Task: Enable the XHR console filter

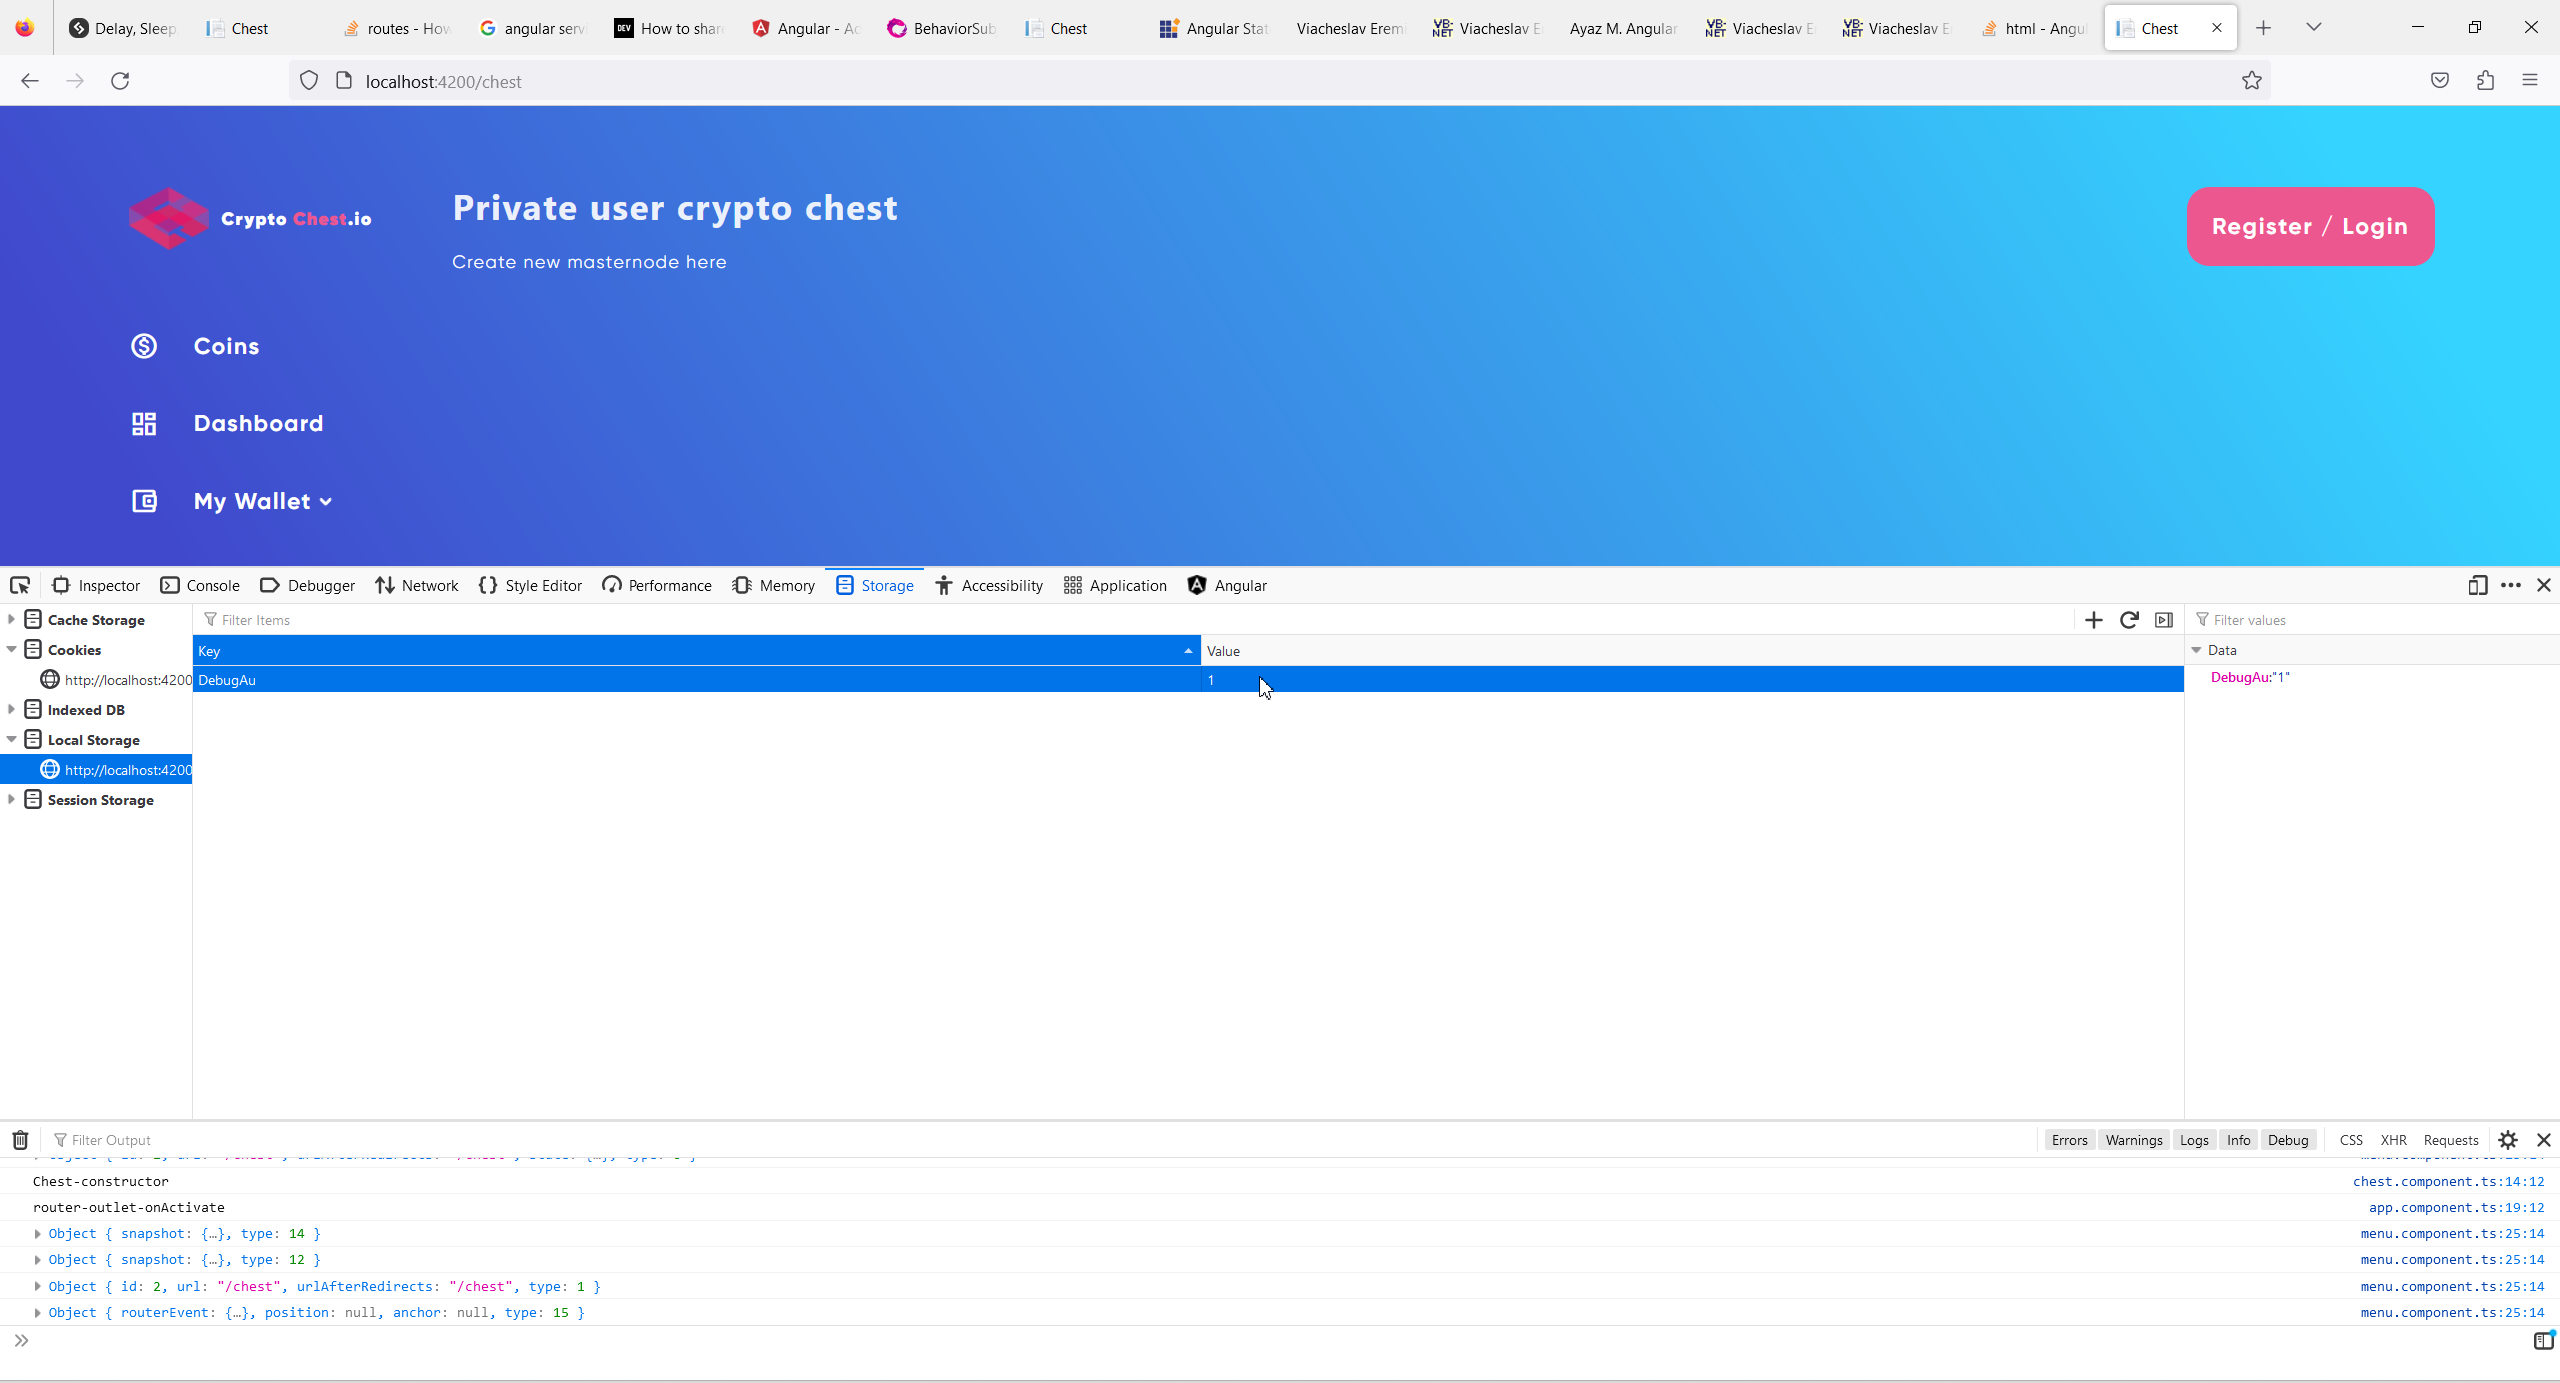Action: point(2393,1140)
